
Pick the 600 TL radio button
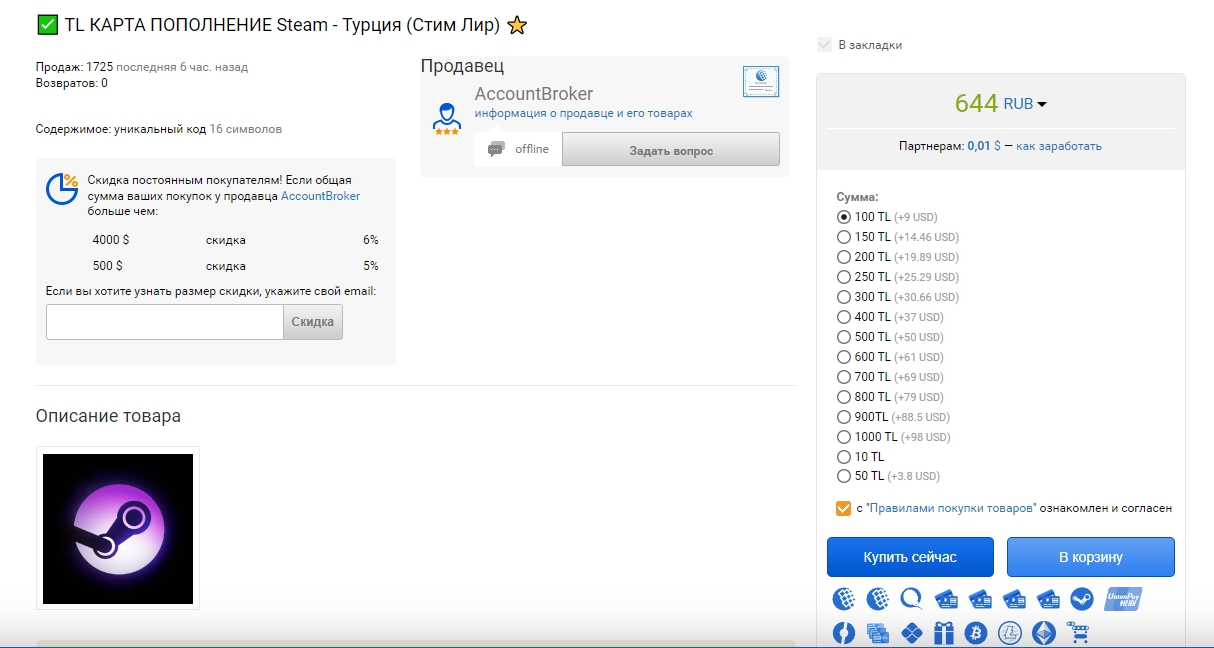pos(844,357)
